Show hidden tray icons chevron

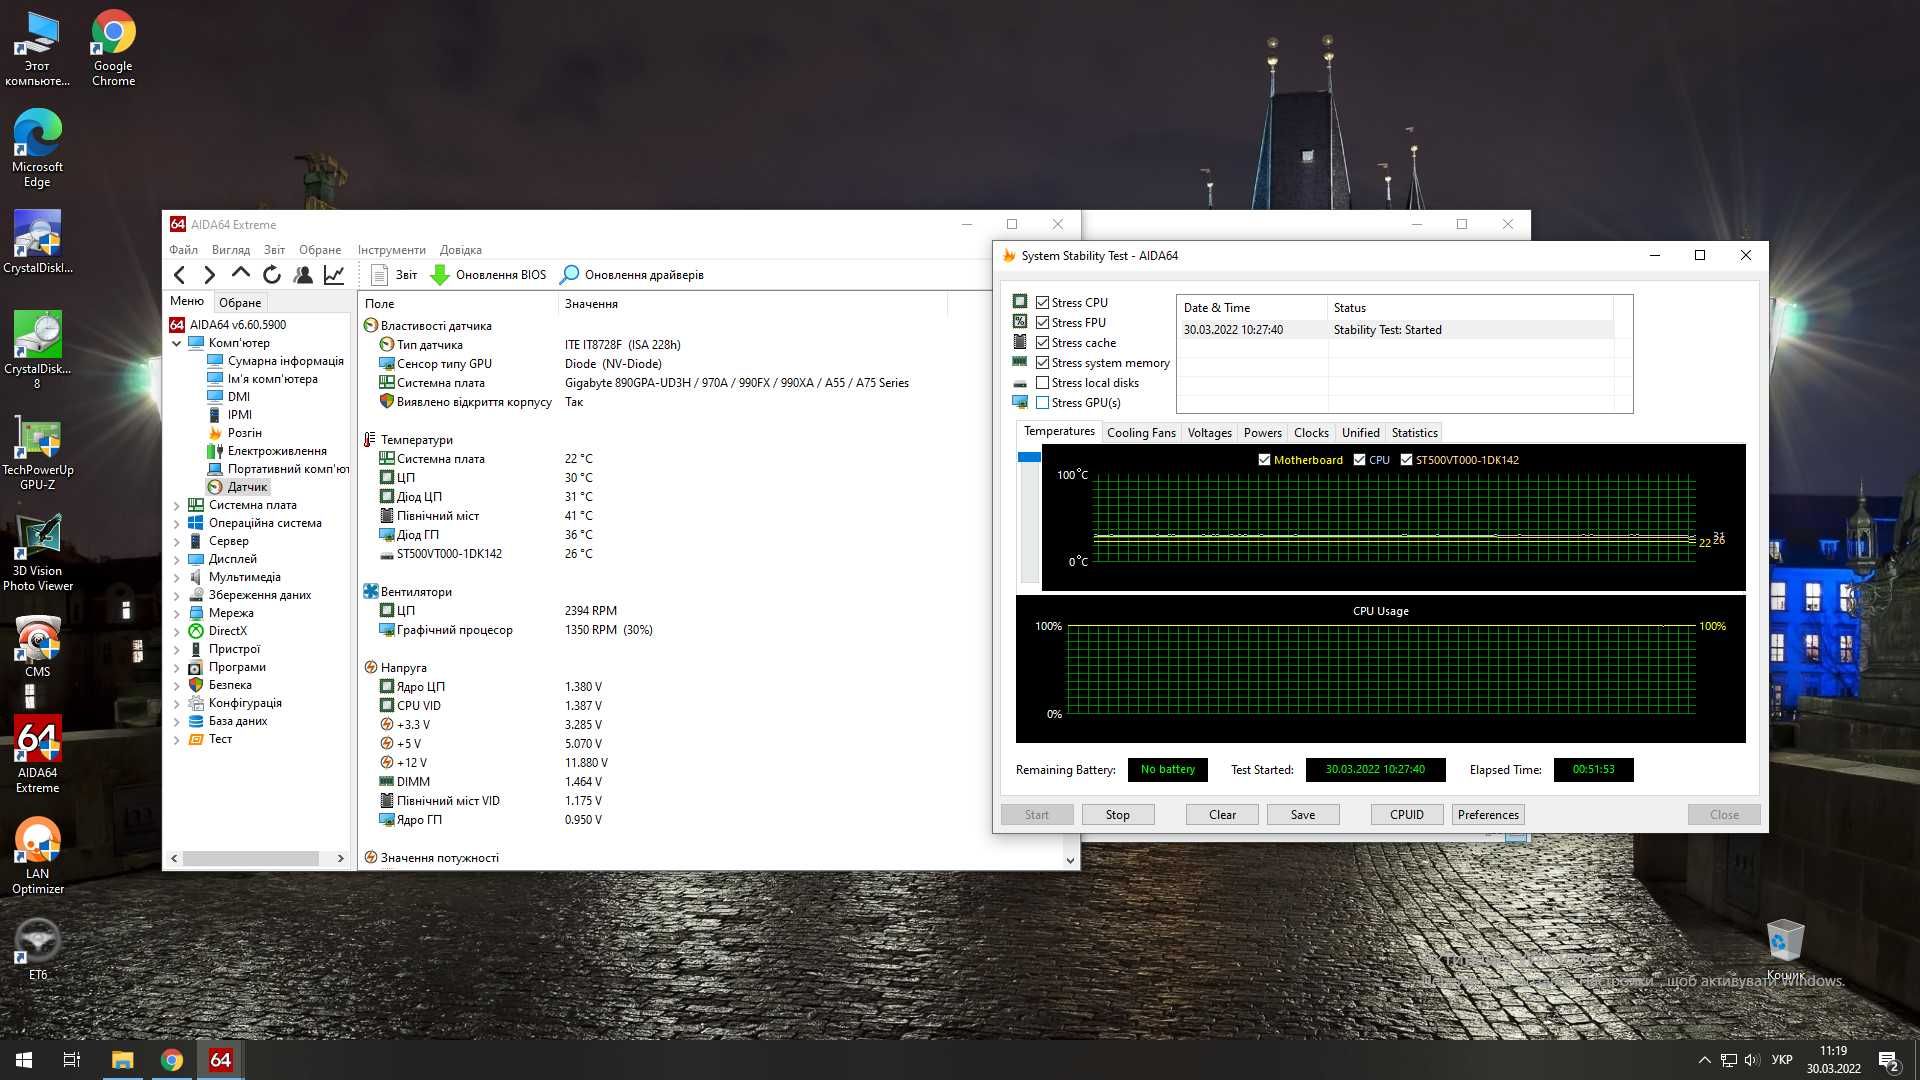click(x=1703, y=1060)
